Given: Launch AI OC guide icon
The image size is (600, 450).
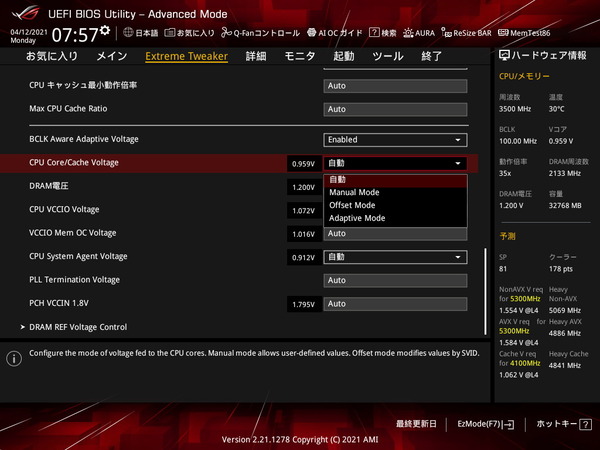Looking at the screenshot, I should (x=311, y=33).
